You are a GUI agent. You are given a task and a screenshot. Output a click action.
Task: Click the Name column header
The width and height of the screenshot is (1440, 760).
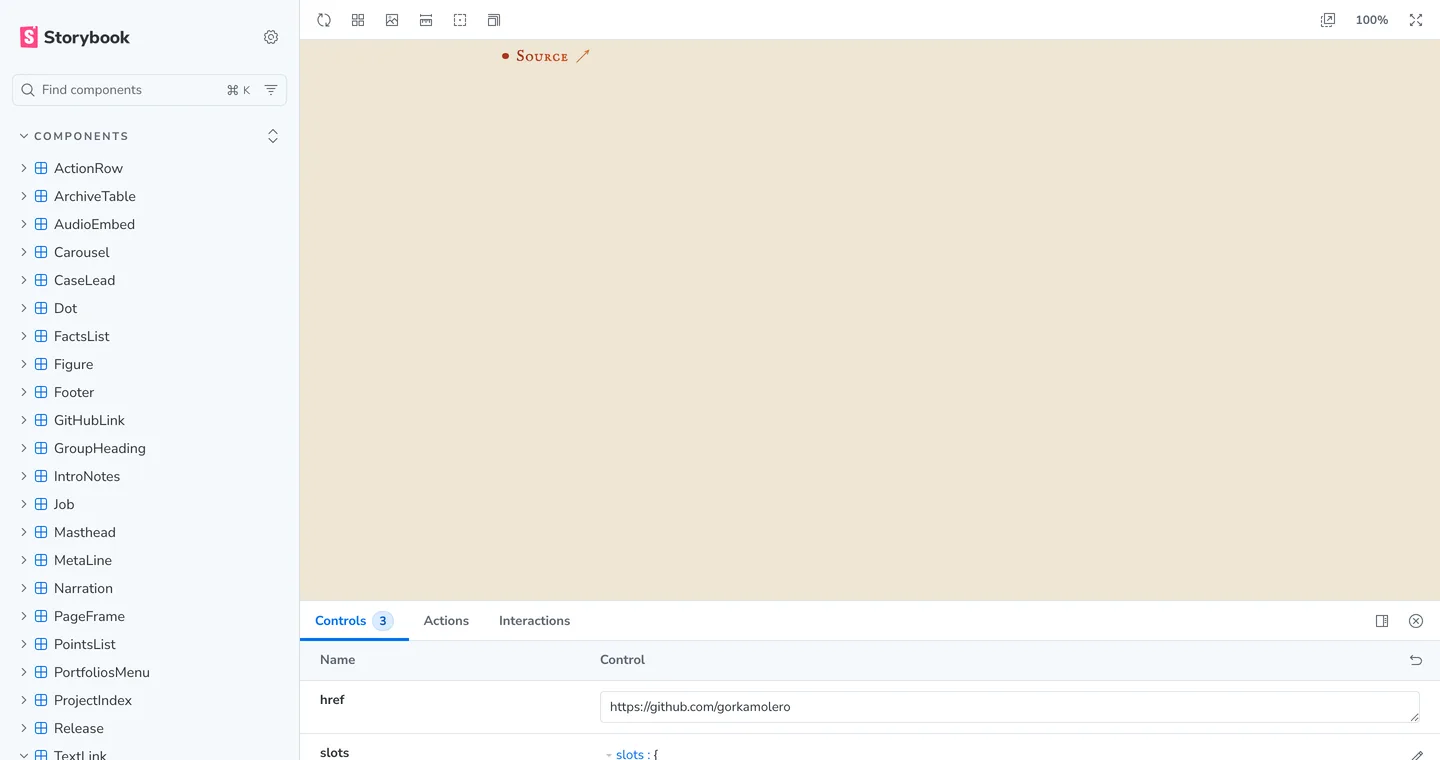point(338,660)
